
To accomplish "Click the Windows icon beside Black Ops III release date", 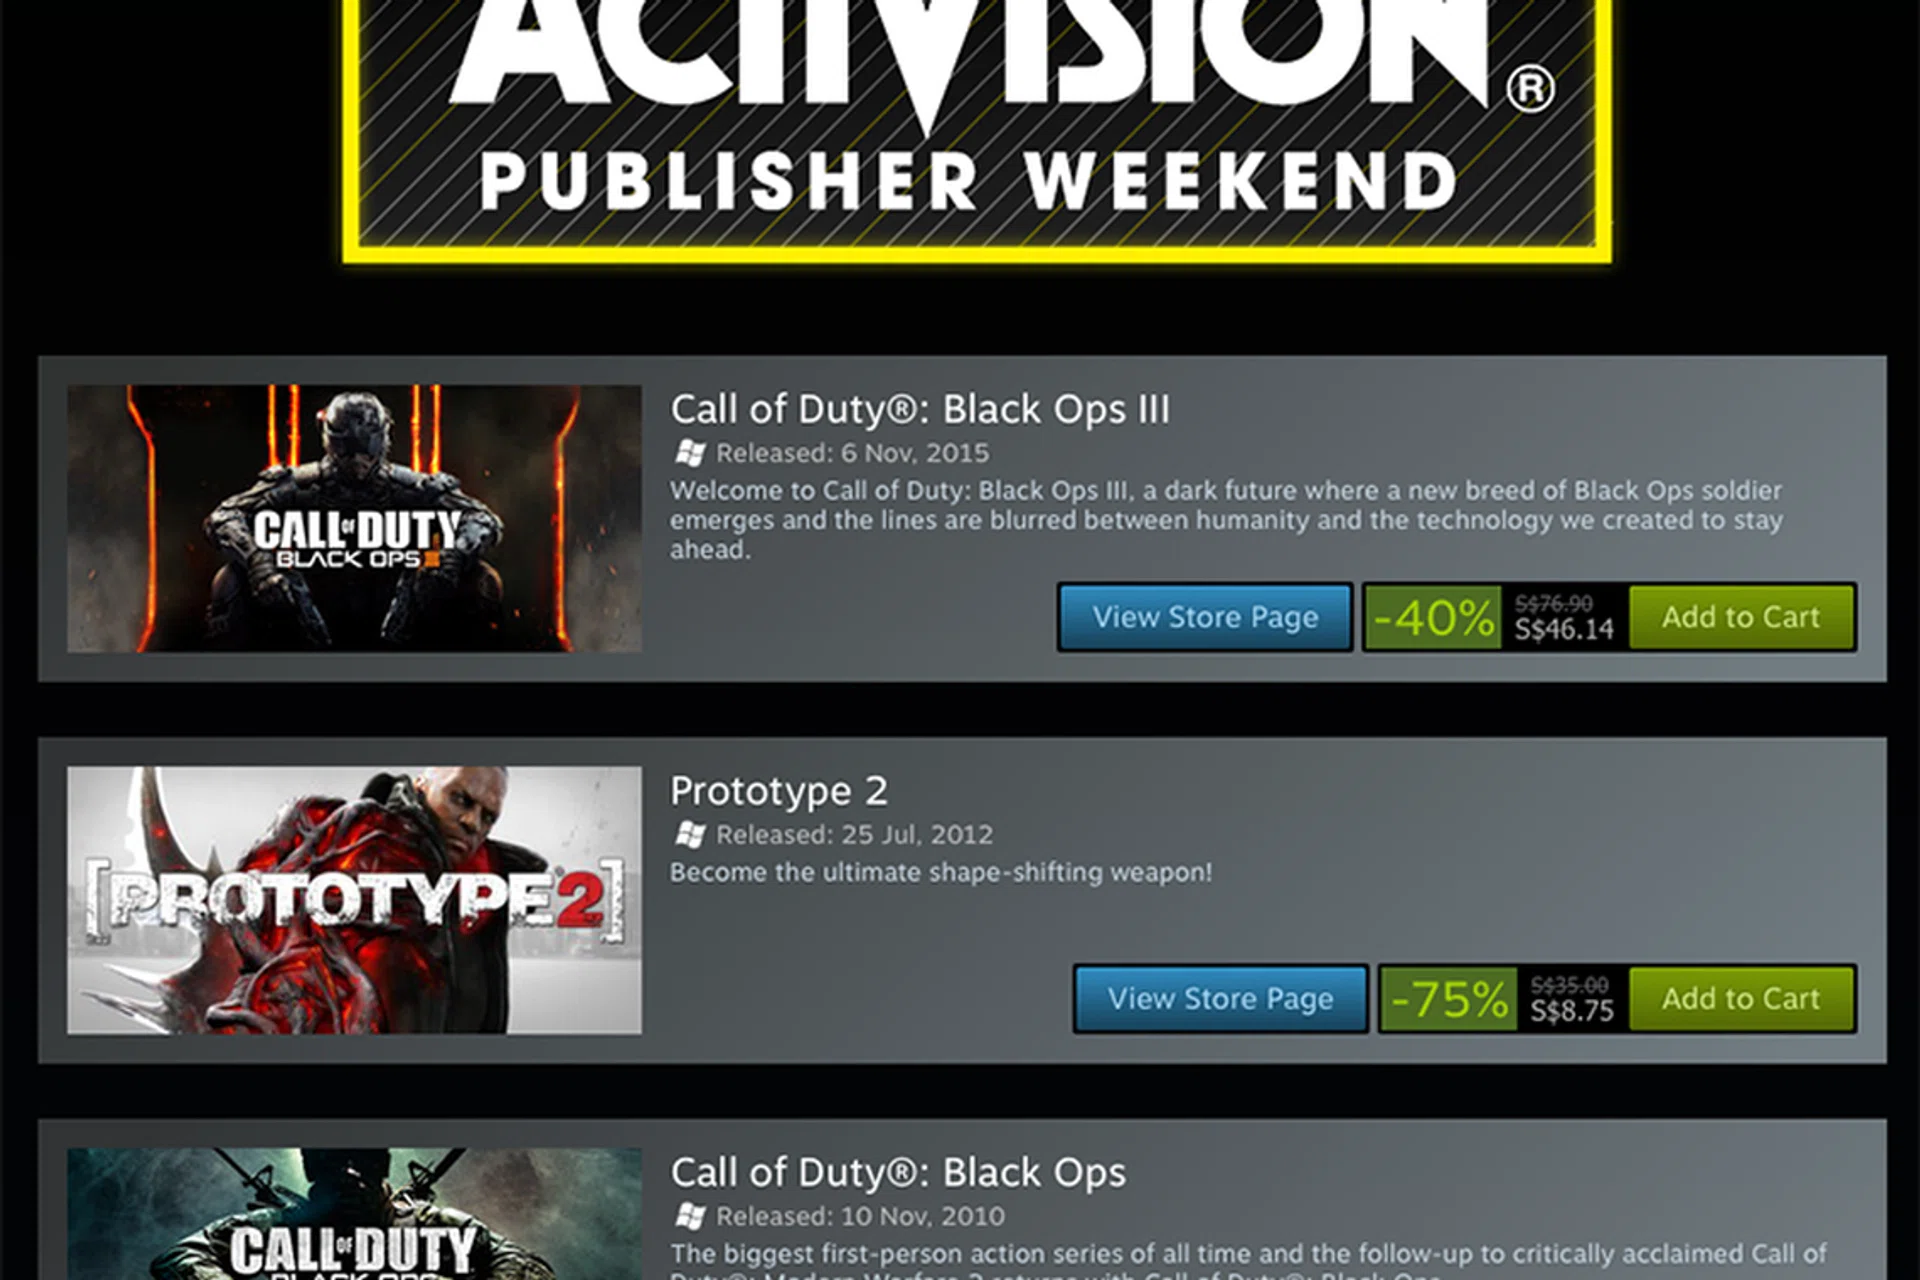I will (x=690, y=453).
